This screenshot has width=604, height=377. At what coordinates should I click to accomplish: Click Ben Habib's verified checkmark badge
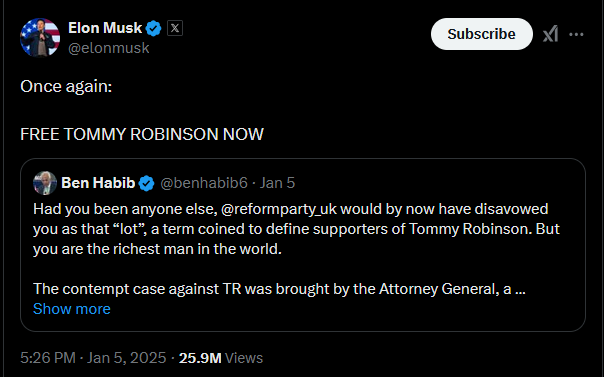tap(146, 183)
